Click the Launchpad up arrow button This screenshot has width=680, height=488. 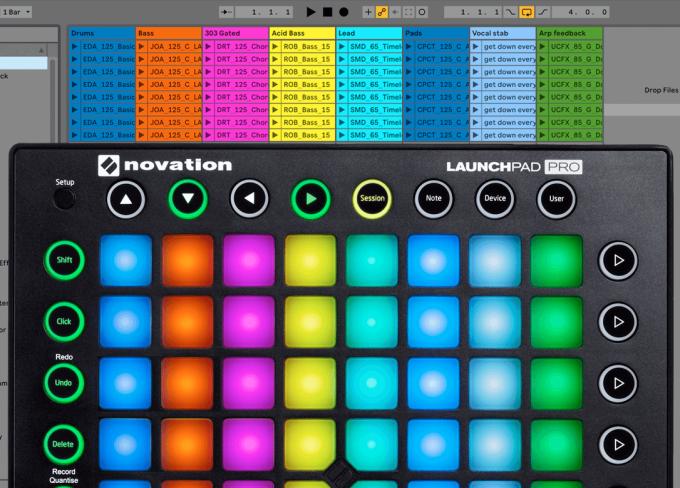pos(126,200)
